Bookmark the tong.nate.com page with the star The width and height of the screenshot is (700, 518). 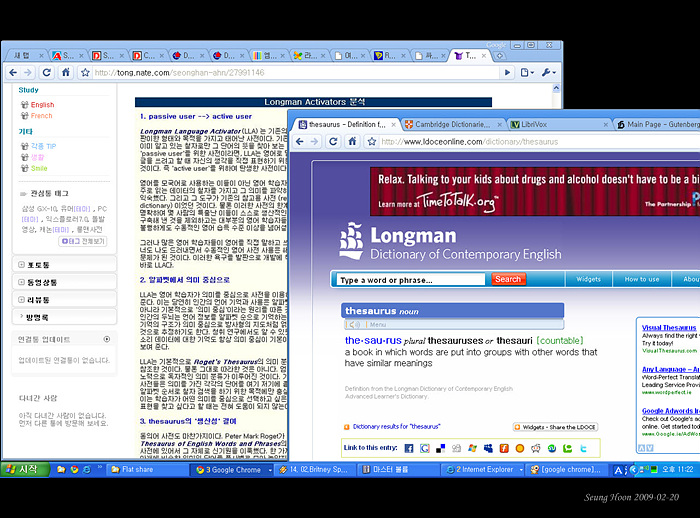[85, 72]
